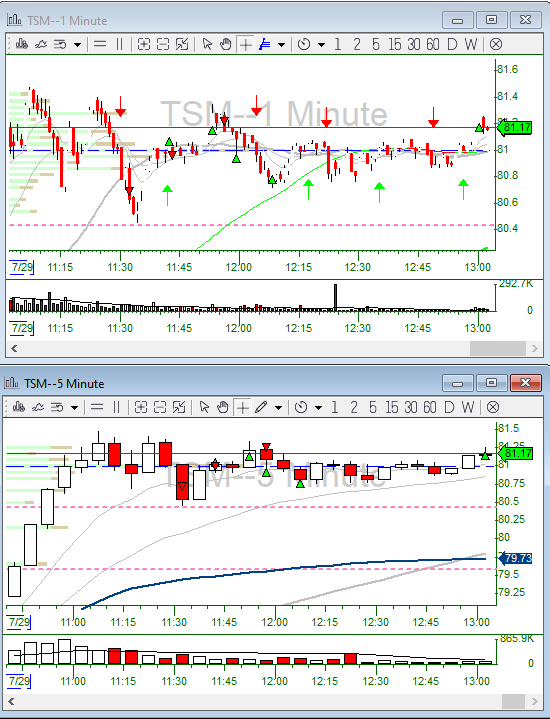Click zoom out icon in 1 Minute toolbar

click(x=163, y=44)
